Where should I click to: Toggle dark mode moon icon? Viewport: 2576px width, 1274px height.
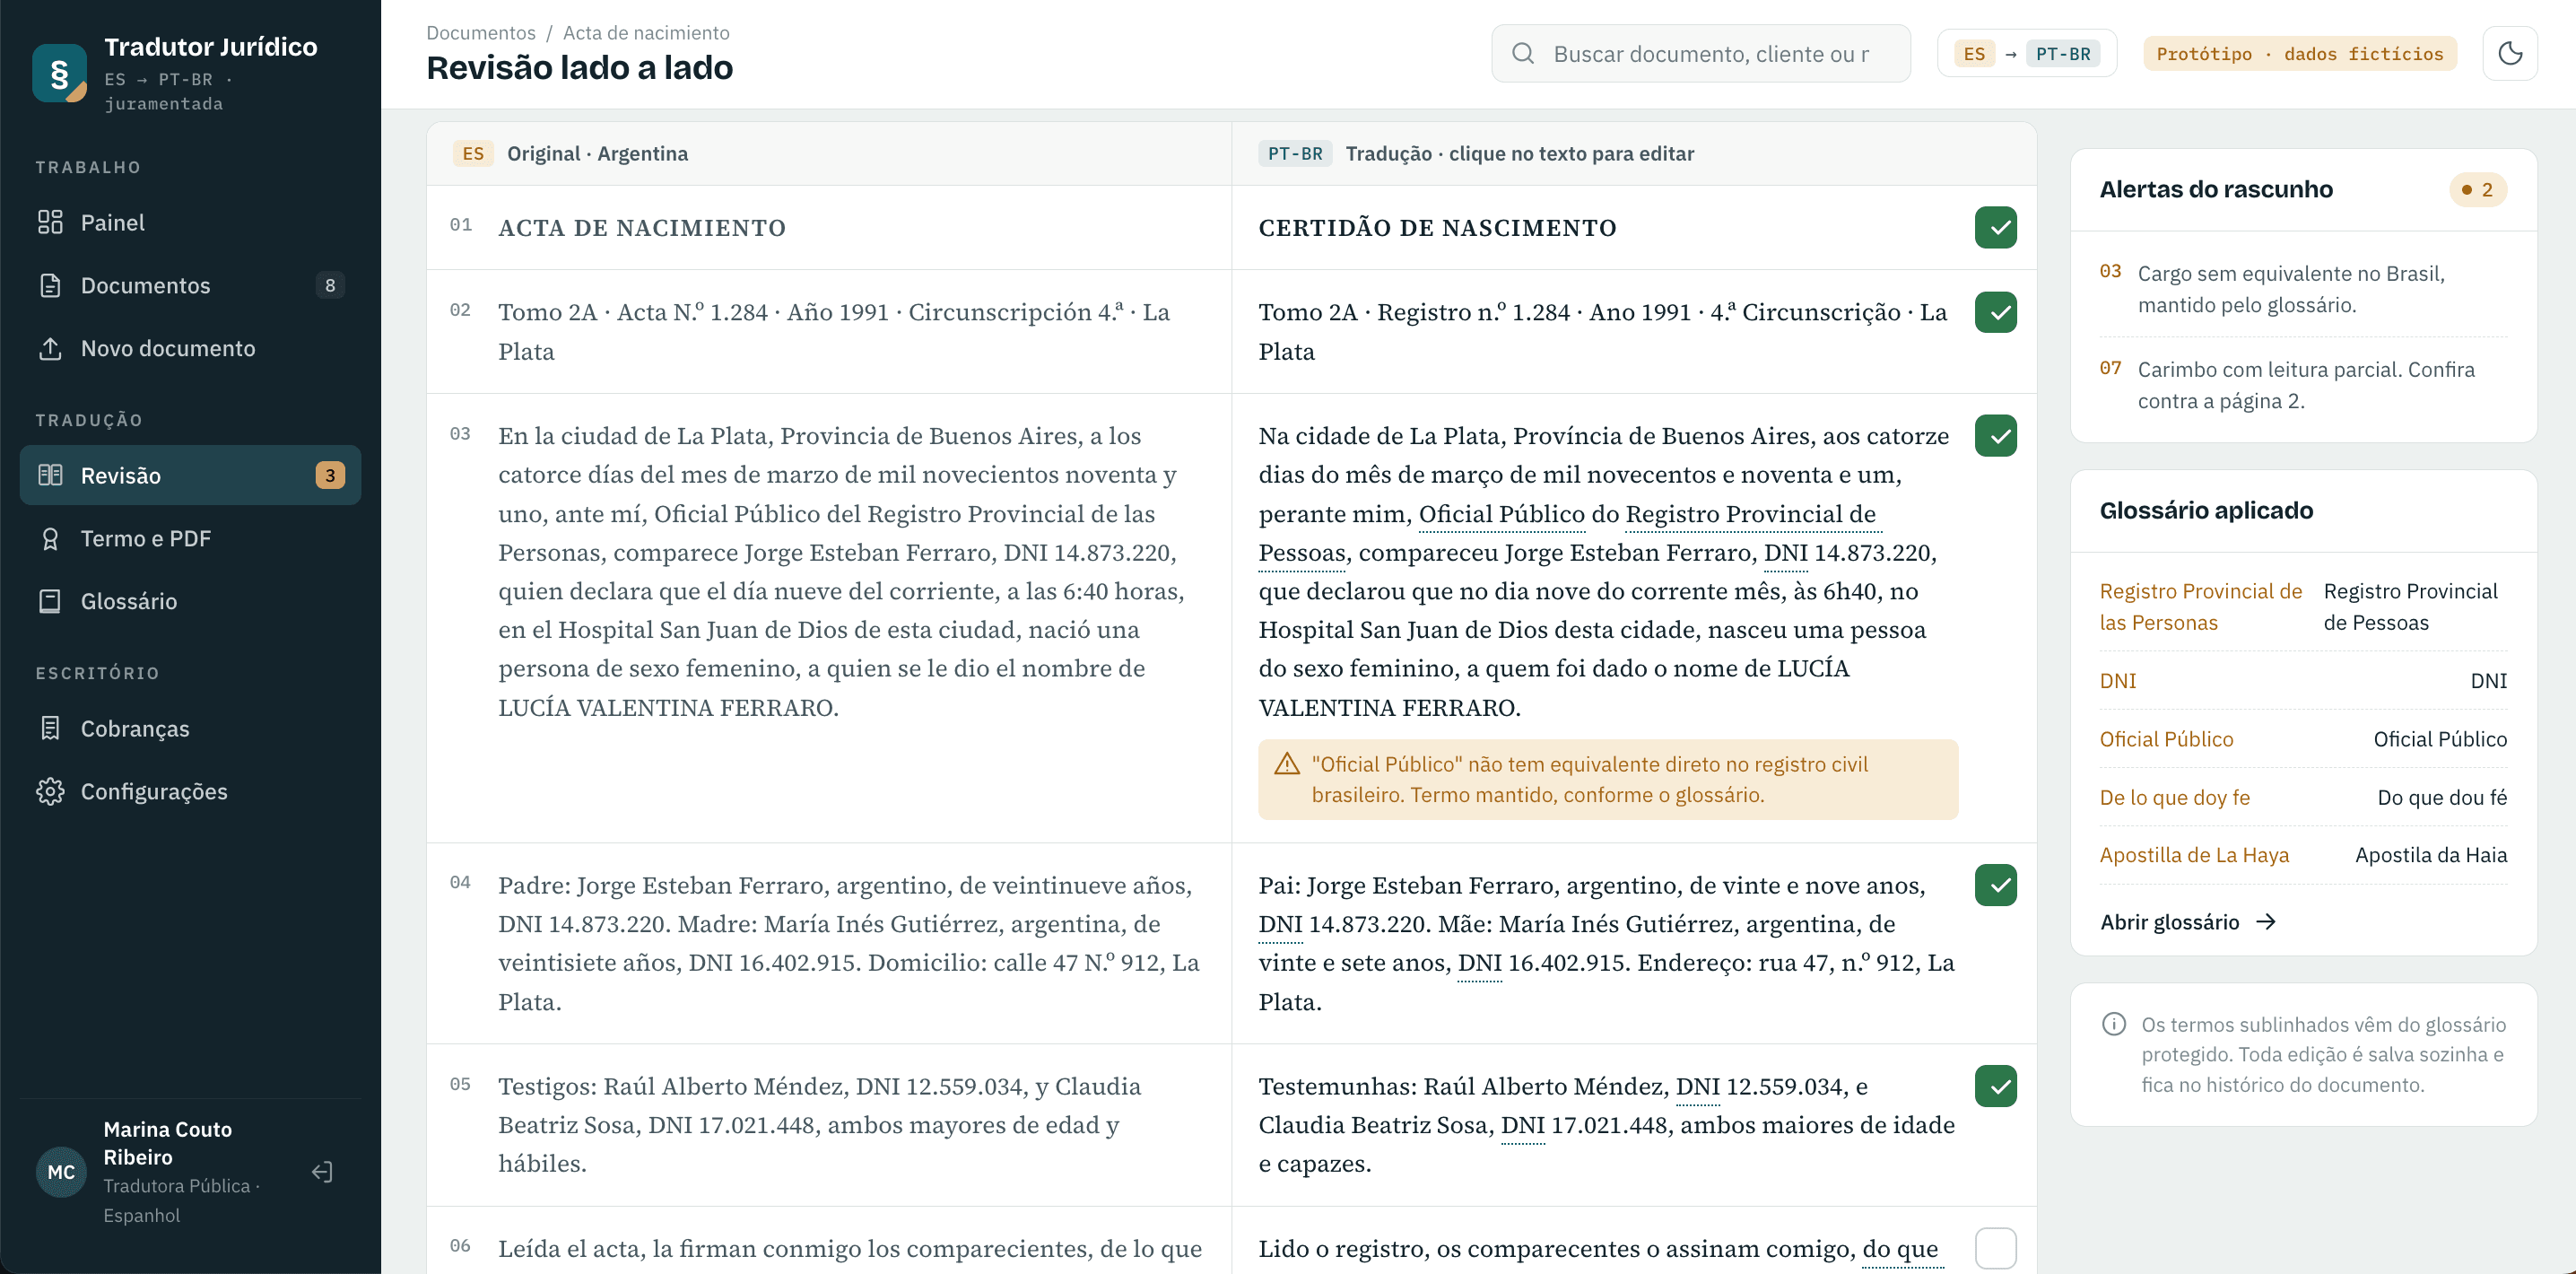pos(2510,53)
